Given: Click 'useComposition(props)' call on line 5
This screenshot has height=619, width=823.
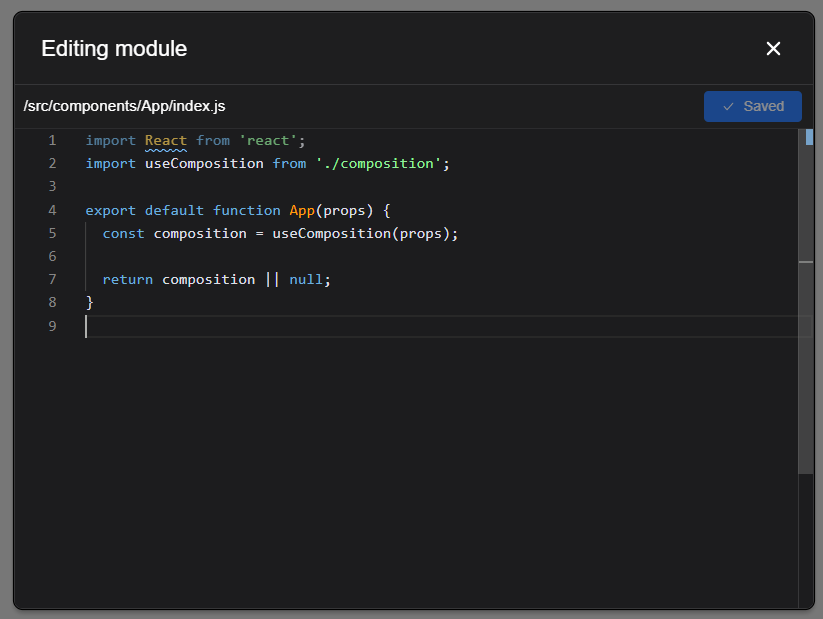Looking at the screenshot, I should [361, 234].
